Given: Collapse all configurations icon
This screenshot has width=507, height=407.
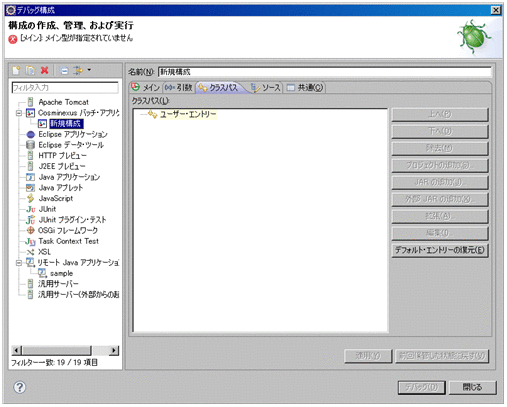Looking at the screenshot, I should 64,70.
